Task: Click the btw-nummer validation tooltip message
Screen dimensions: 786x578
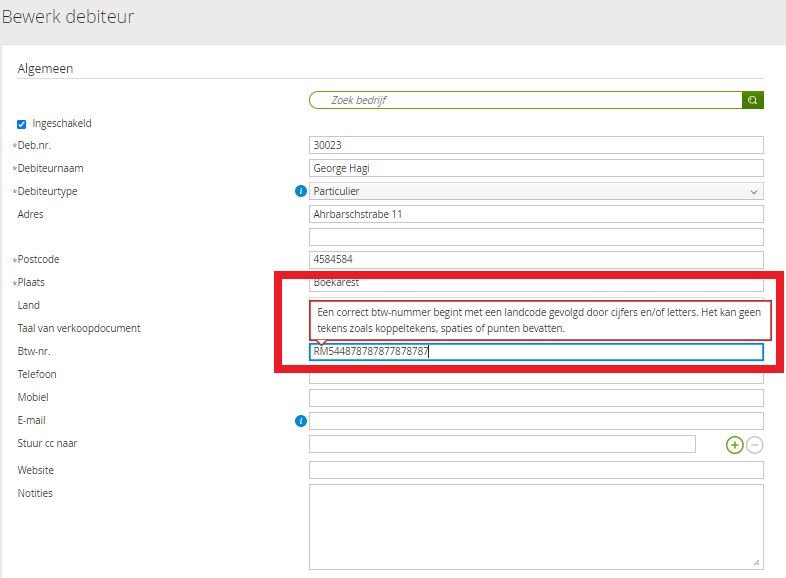Action: (x=540, y=320)
